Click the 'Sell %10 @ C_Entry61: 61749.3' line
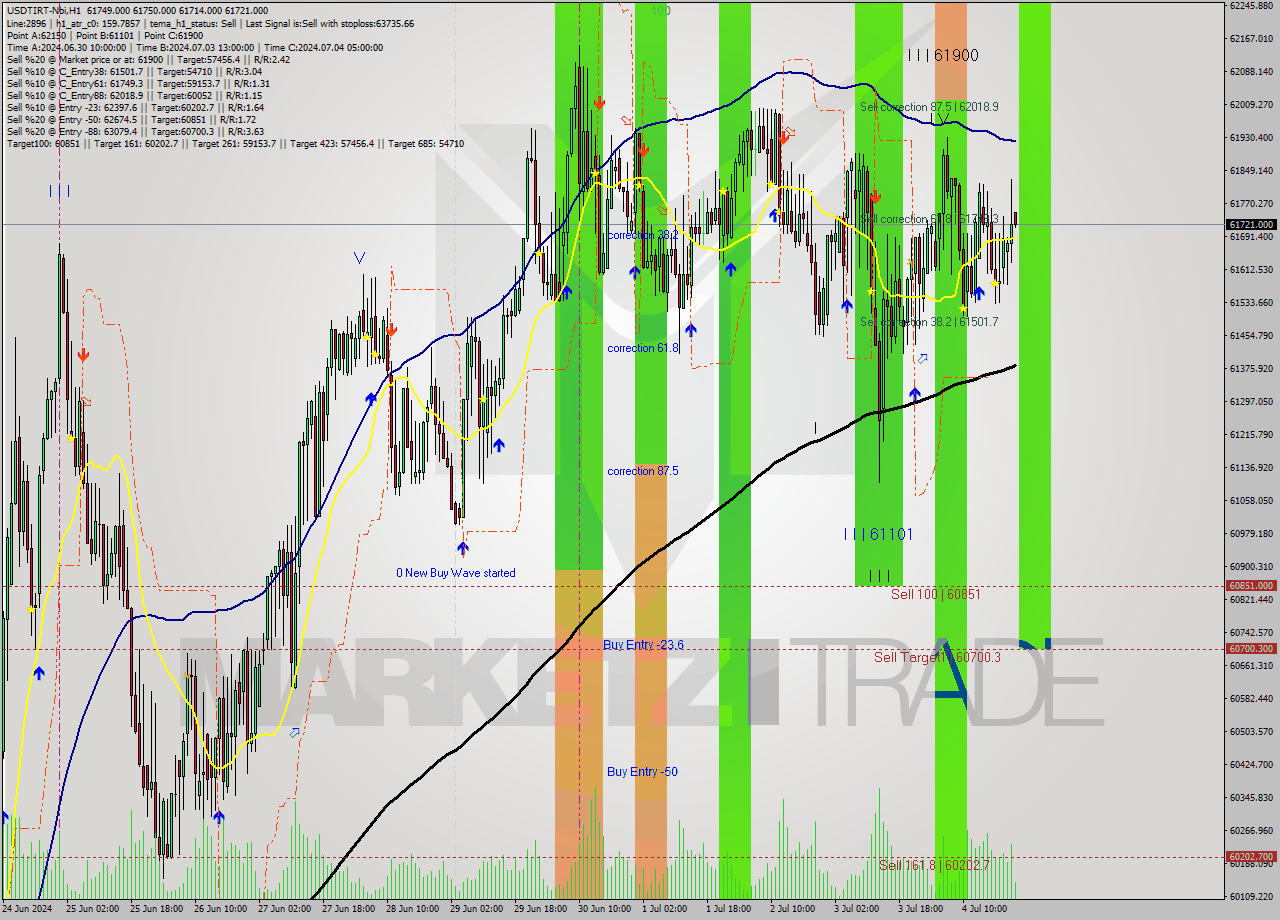The image size is (1280, 920). pyautogui.click(x=138, y=83)
